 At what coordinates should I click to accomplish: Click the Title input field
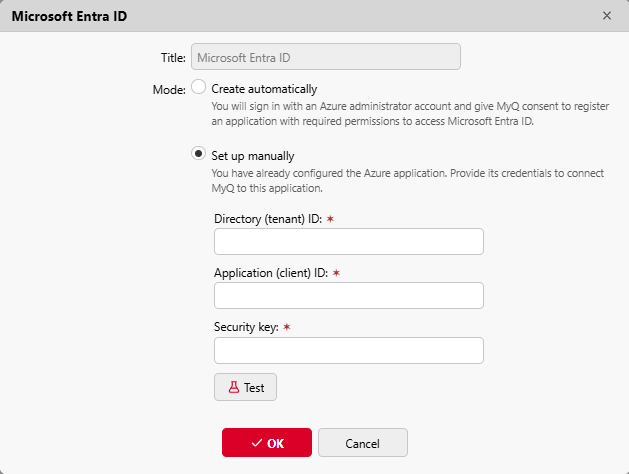click(326, 57)
